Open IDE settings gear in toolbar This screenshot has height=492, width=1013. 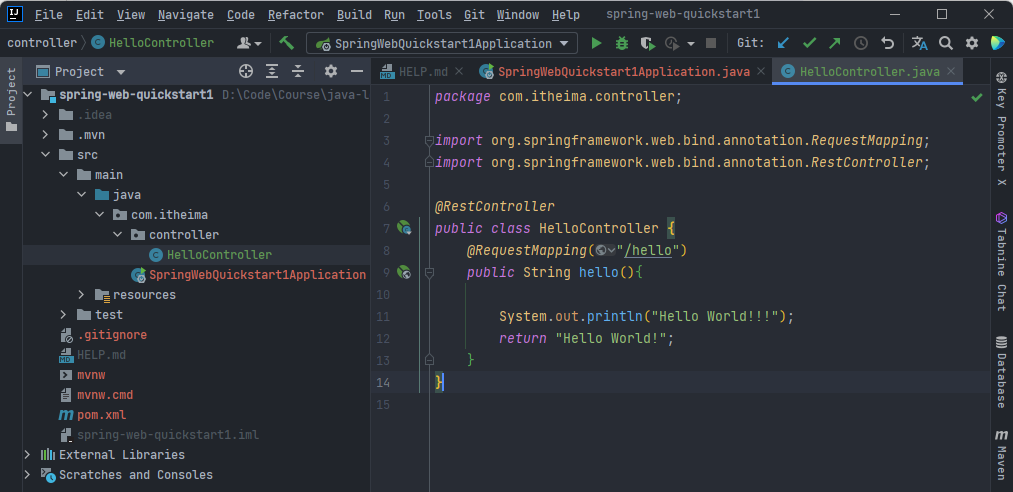pyautogui.click(x=972, y=43)
